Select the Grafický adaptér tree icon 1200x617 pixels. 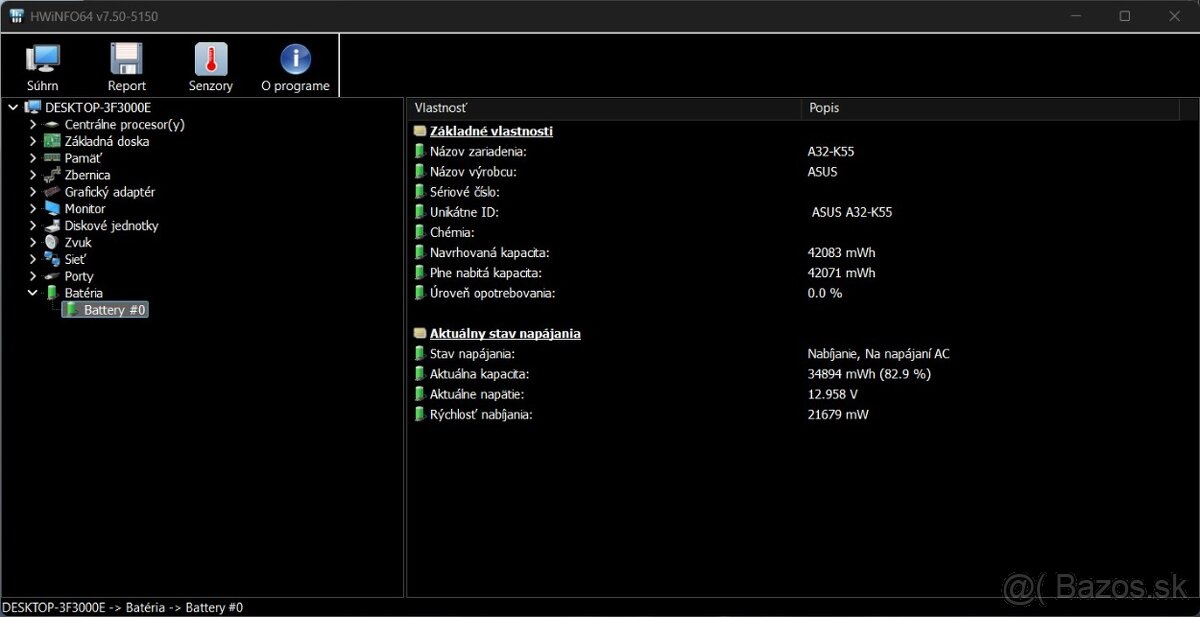pyautogui.click(x=53, y=192)
